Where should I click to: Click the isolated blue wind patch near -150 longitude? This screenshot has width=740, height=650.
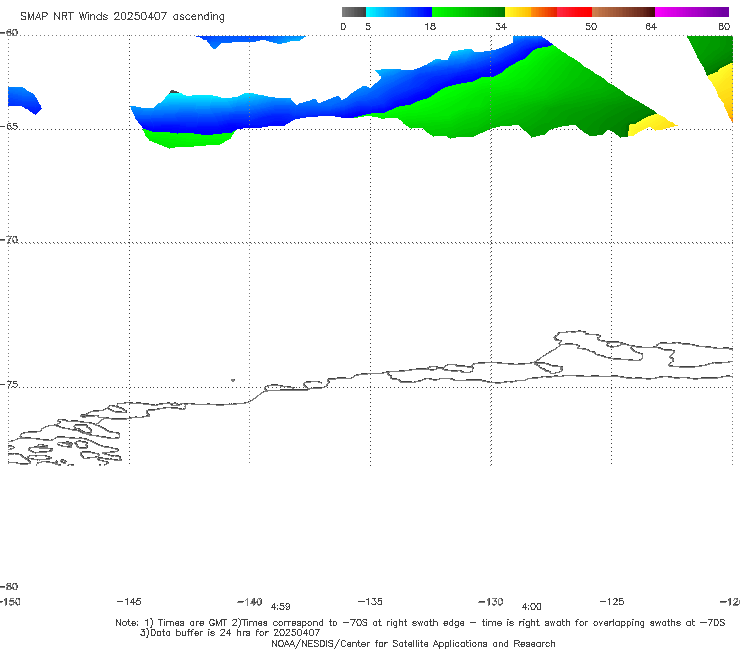(x=24, y=99)
